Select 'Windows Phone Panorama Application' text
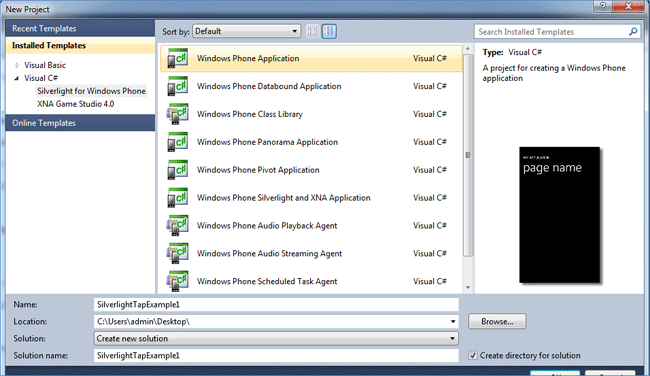Viewport: 650px width, 376px height. coord(267,142)
